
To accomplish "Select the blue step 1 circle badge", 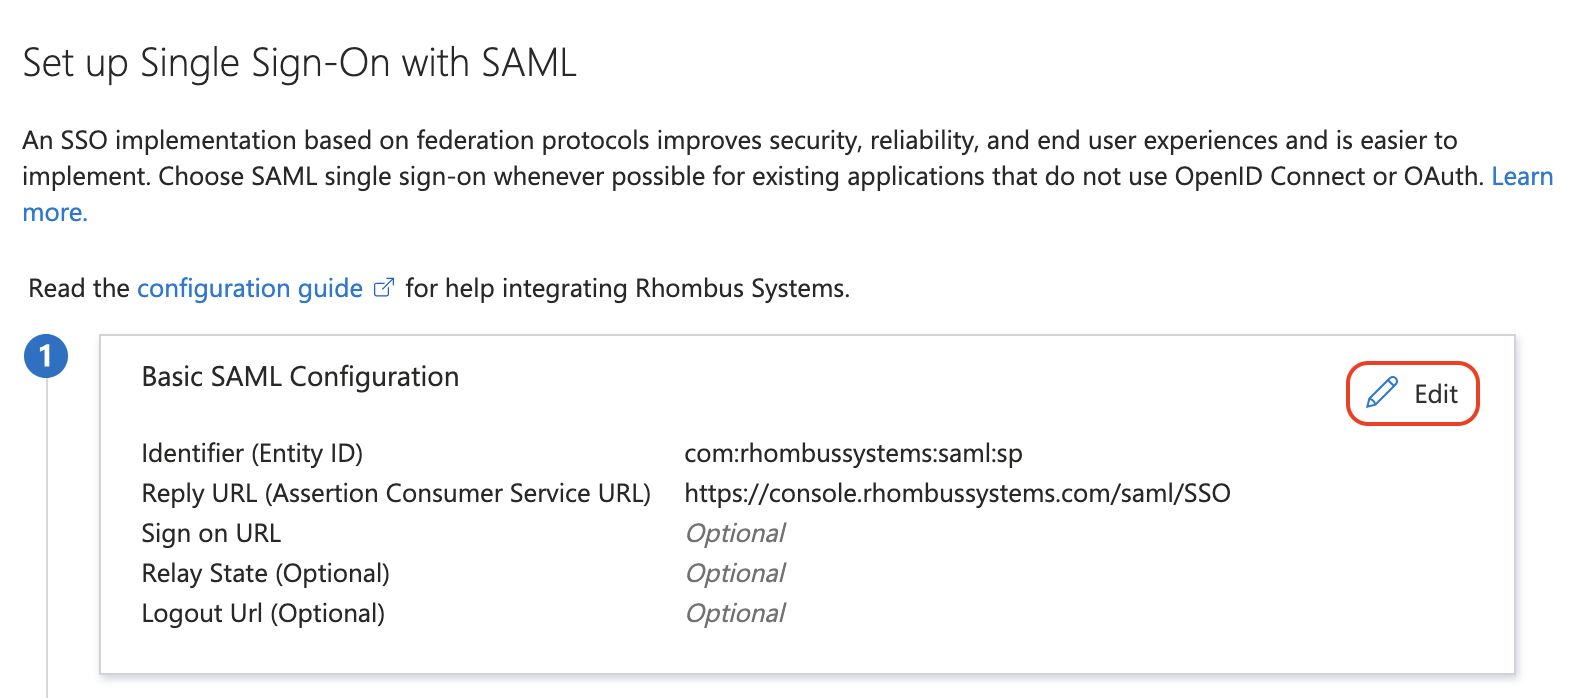I will click(x=46, y=357).
